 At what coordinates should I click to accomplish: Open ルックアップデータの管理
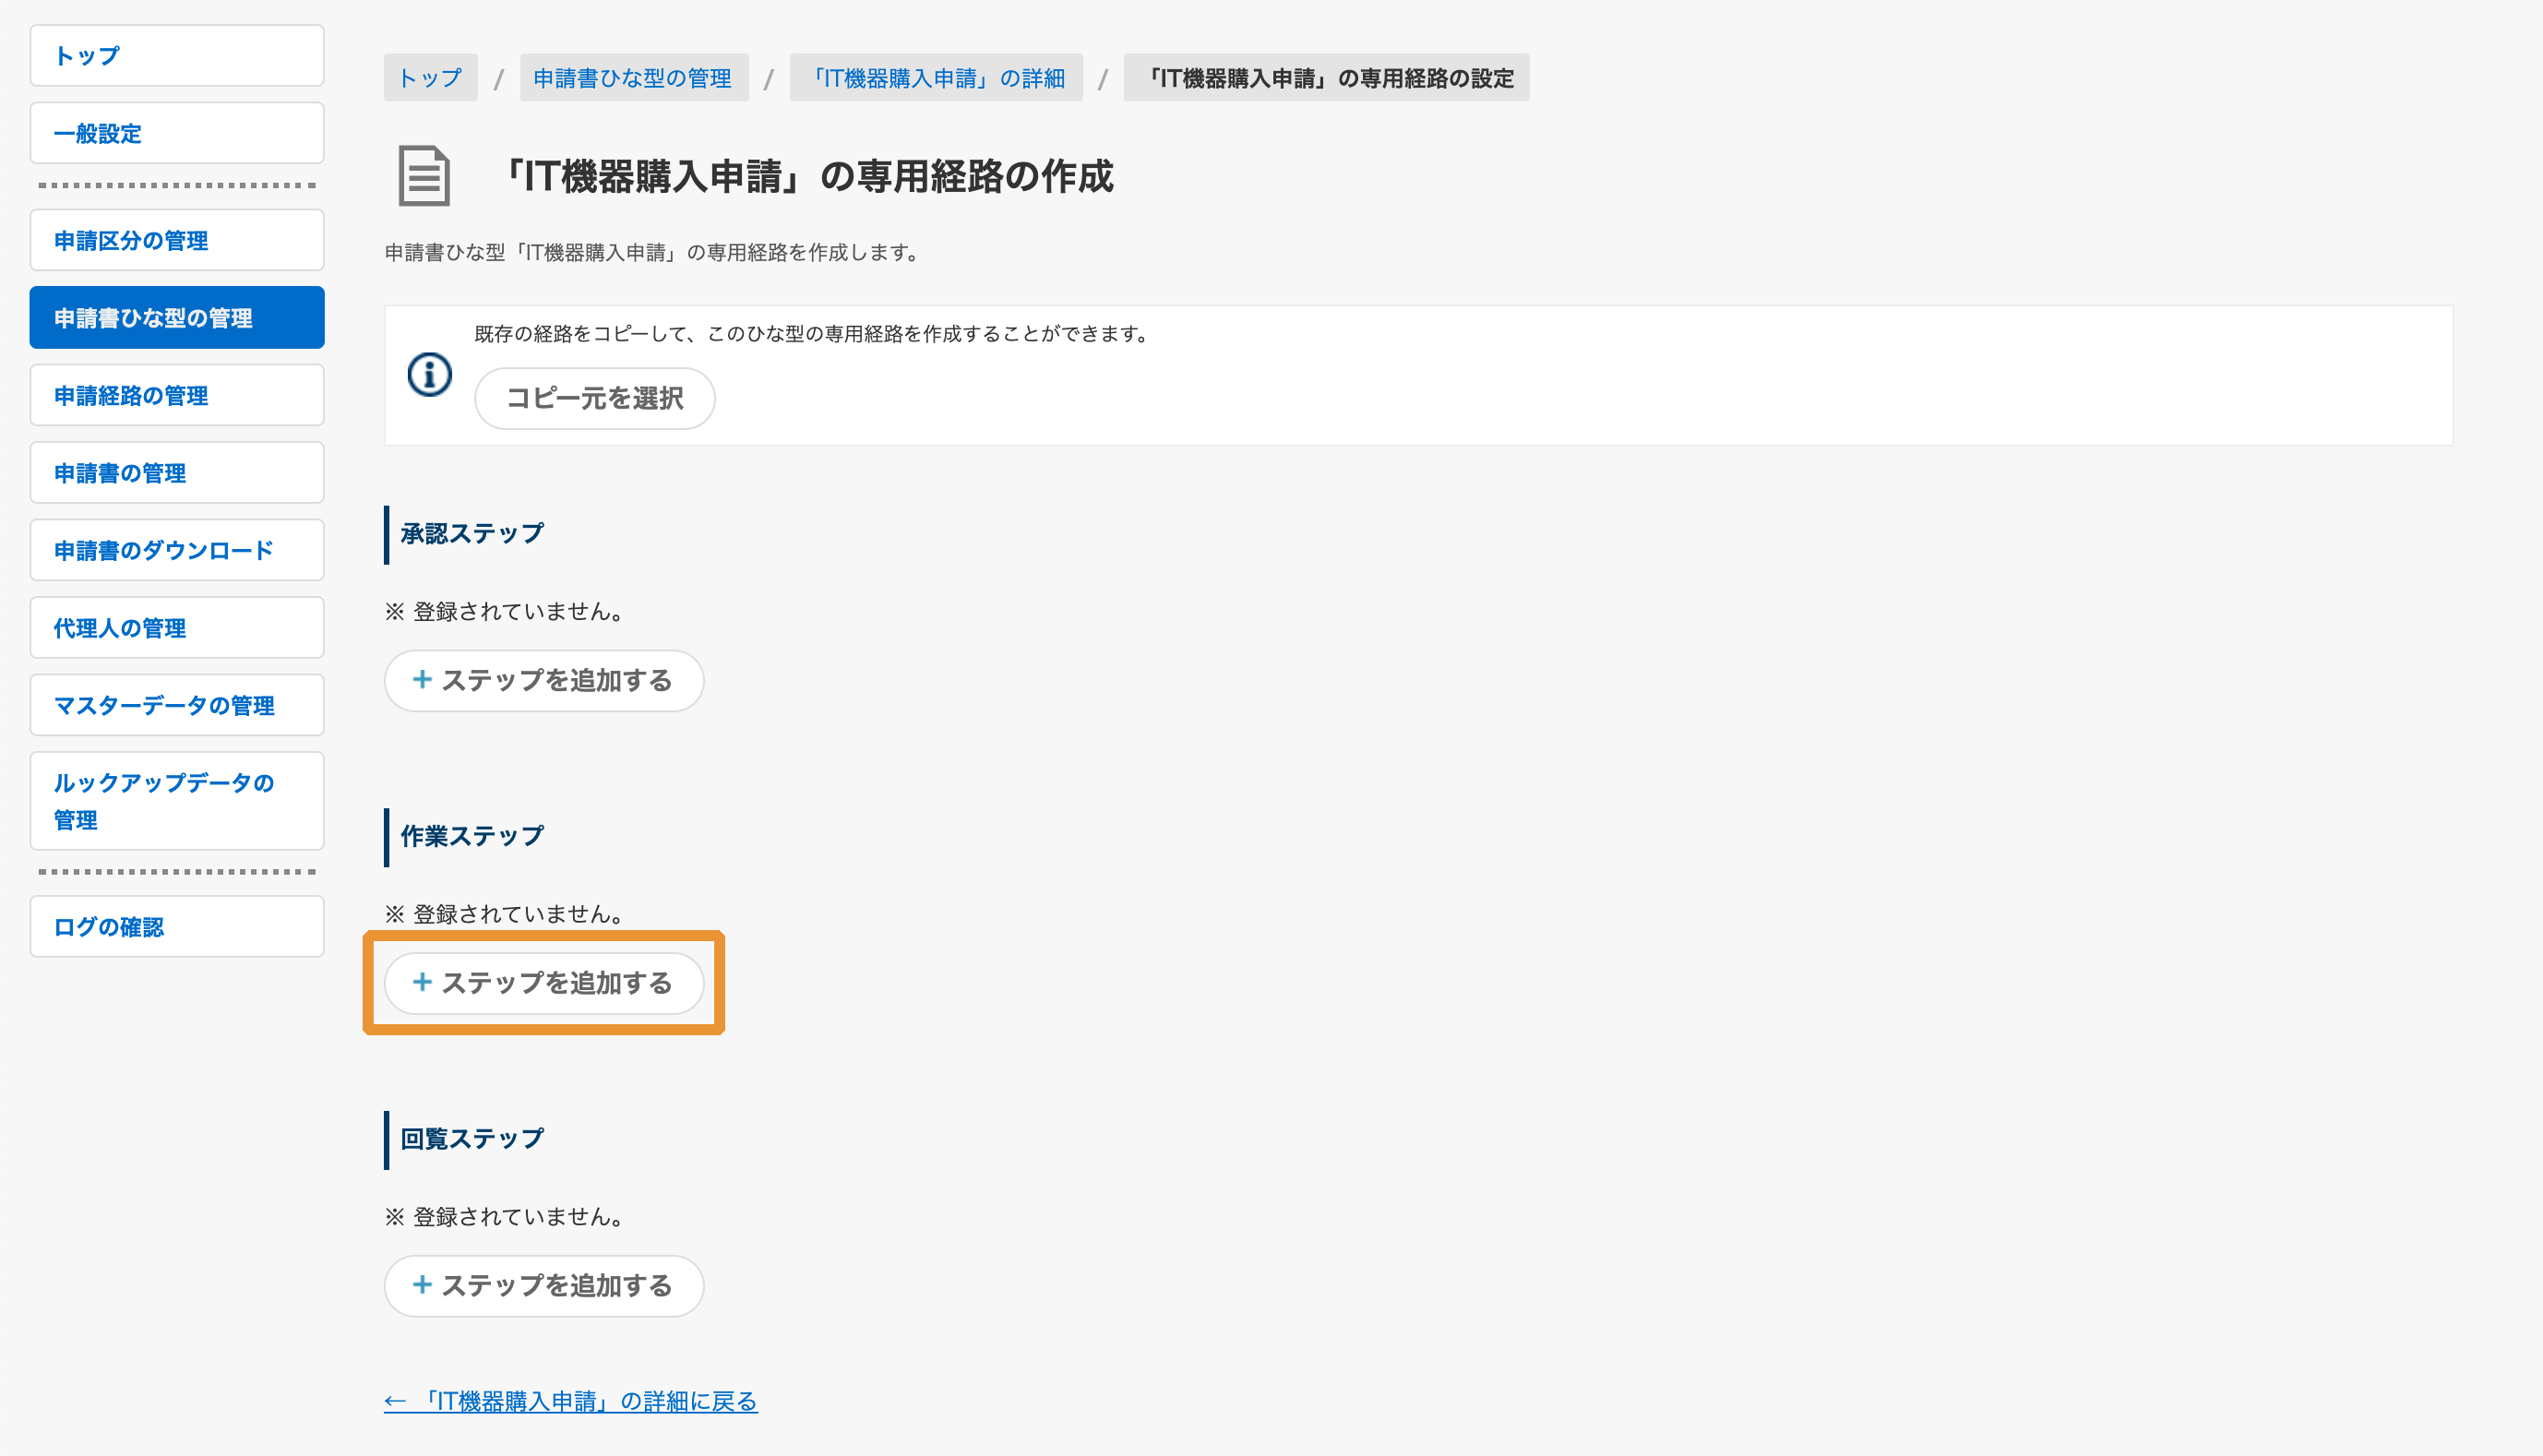tap(177, 801)
